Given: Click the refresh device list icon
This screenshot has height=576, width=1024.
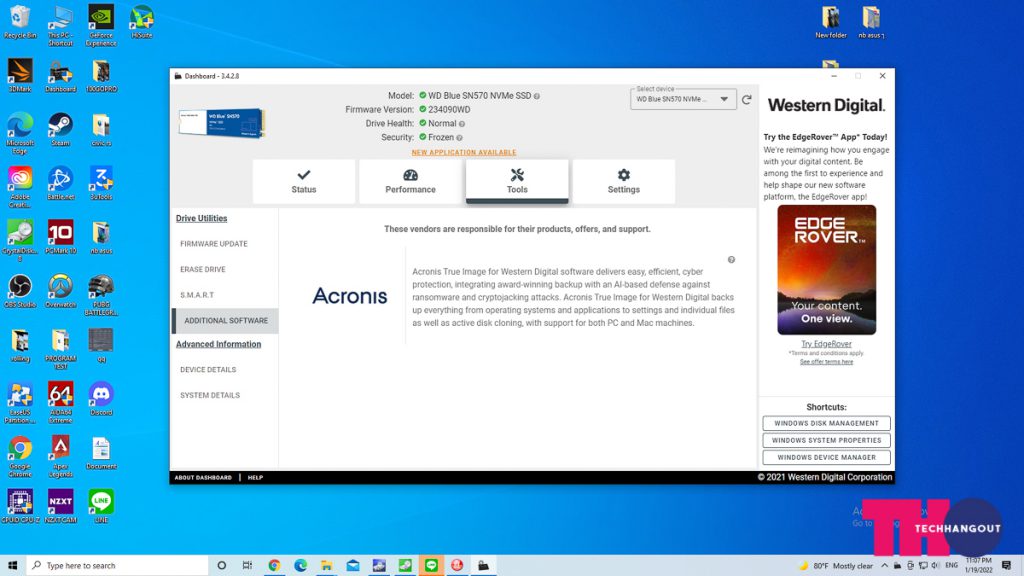Looking at the screenshot, I should pyautogui.click(x=746, y=99).
